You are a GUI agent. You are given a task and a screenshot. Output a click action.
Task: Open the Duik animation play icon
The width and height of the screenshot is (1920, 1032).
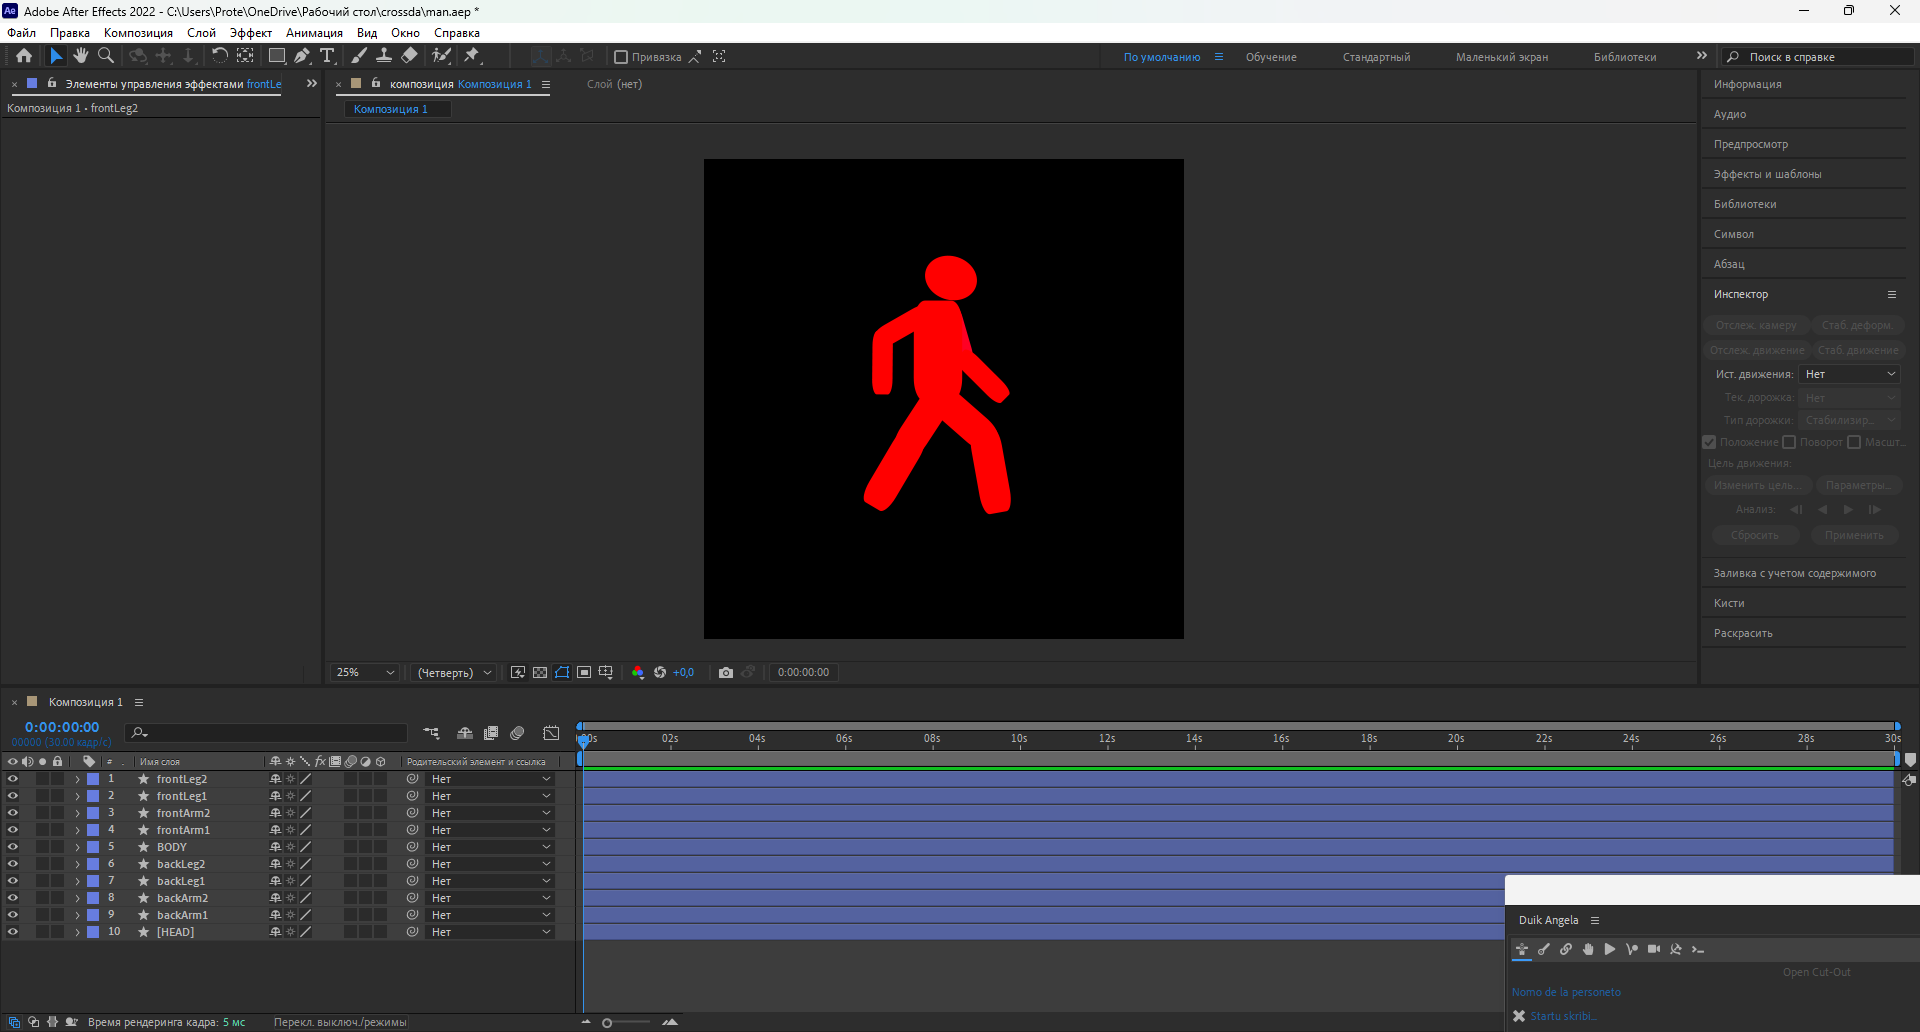(1610, 950)
